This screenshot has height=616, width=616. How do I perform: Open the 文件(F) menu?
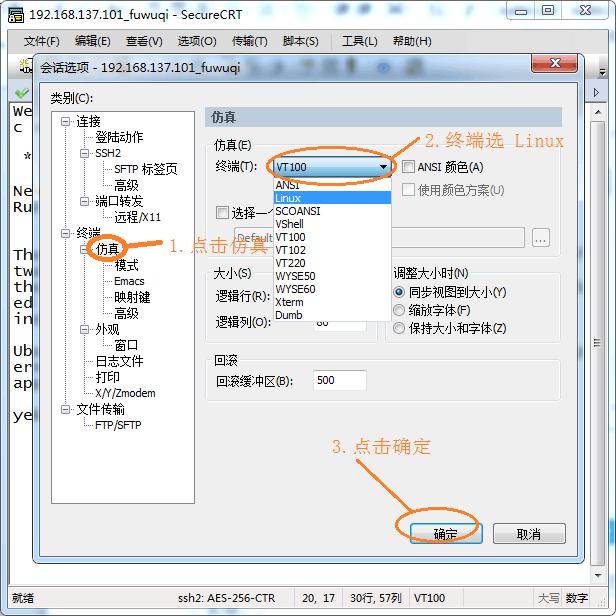click(42, 41)
